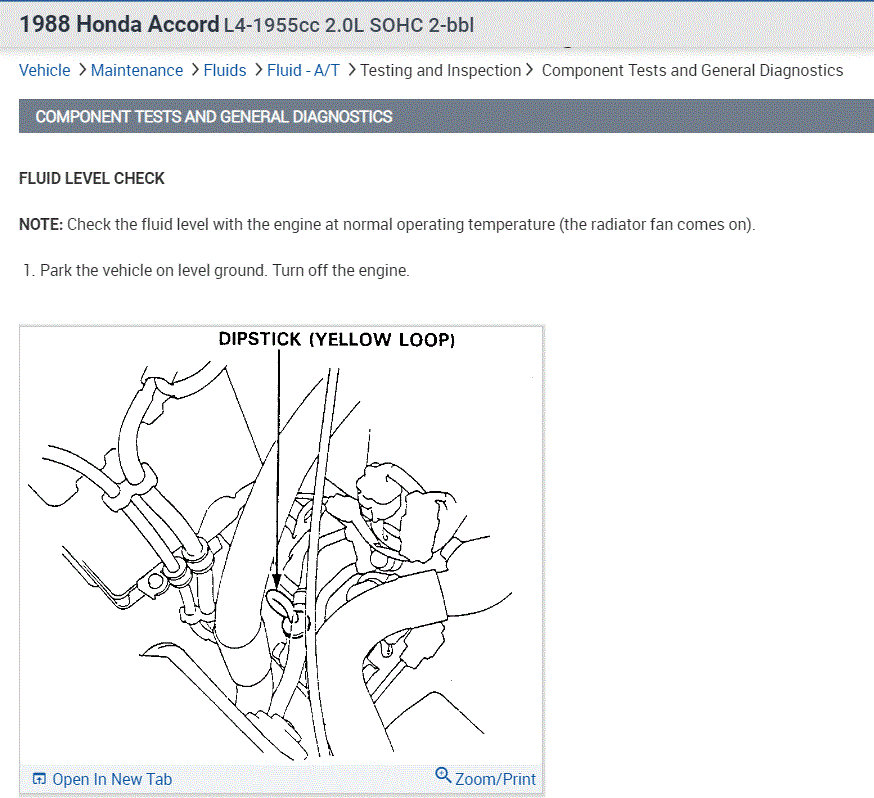Click the Zoom/Print magnifier icon
This screenshot has height=798, width=874.
(443, 775)
